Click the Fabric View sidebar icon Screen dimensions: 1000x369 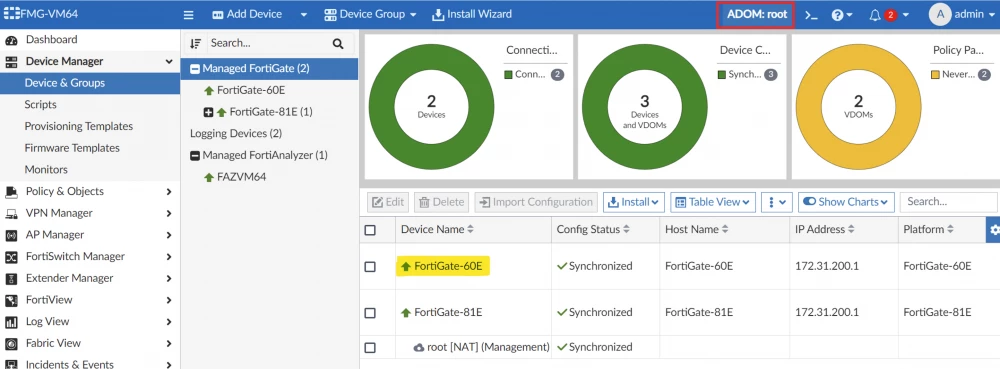(x=11, y=344)
